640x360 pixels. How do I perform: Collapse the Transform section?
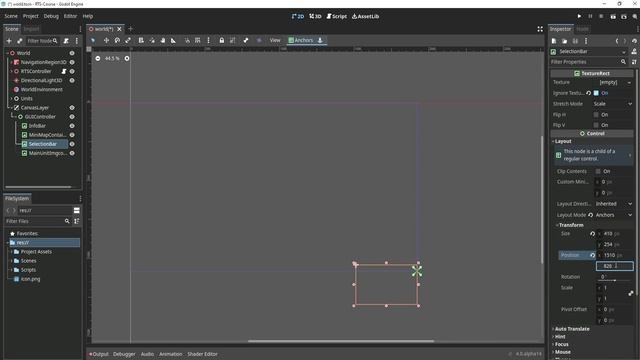(x=571, y=225)
